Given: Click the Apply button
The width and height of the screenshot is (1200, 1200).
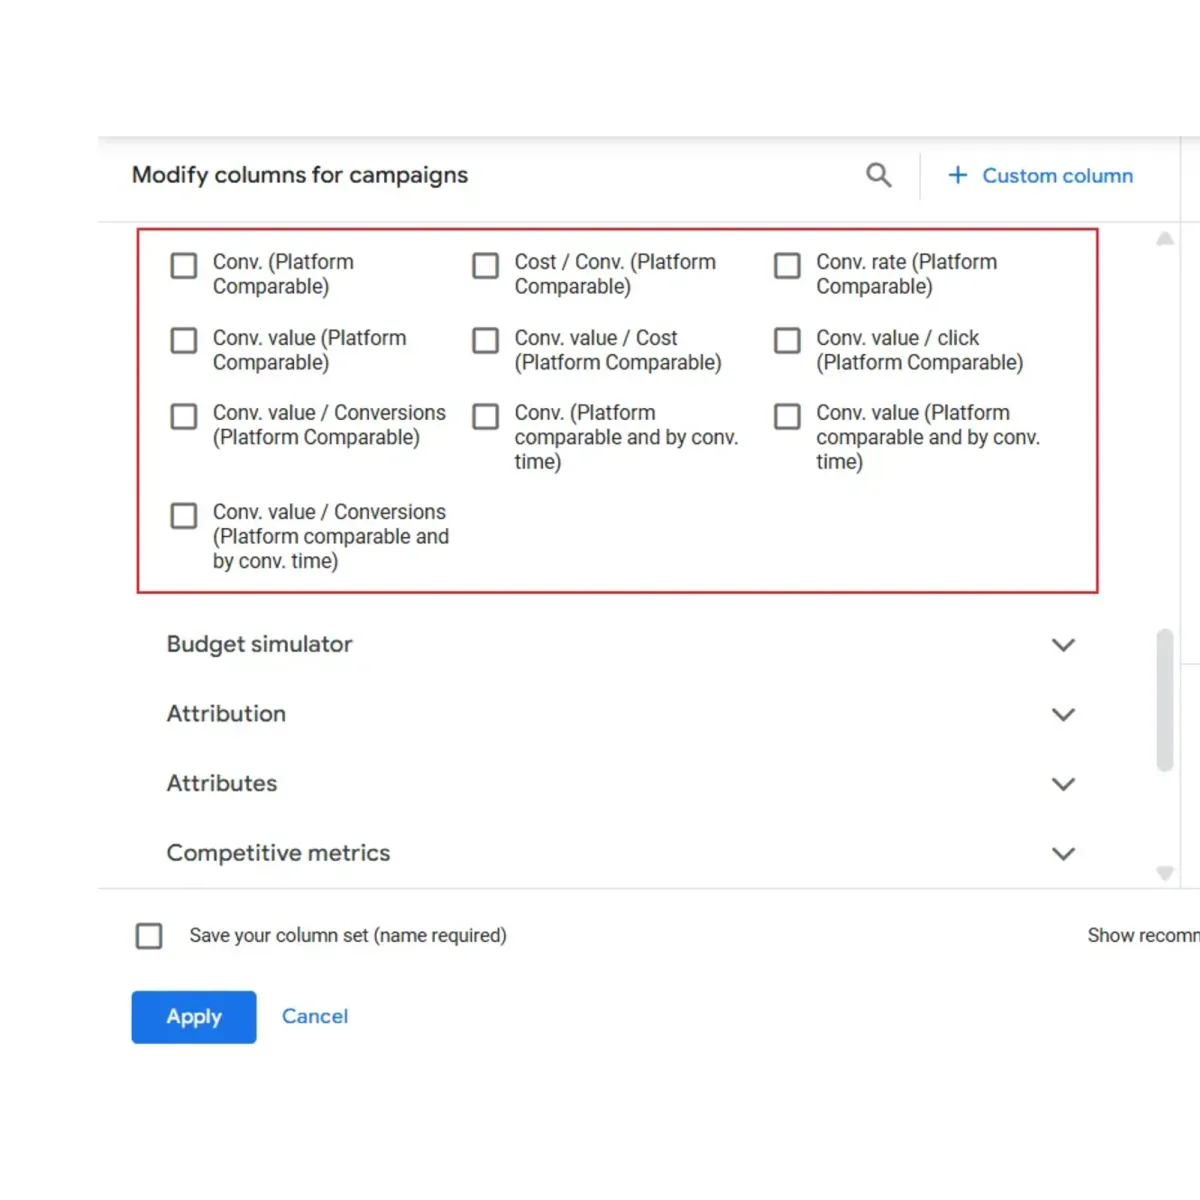Looking at the screenshot, I should [193, 1017].
